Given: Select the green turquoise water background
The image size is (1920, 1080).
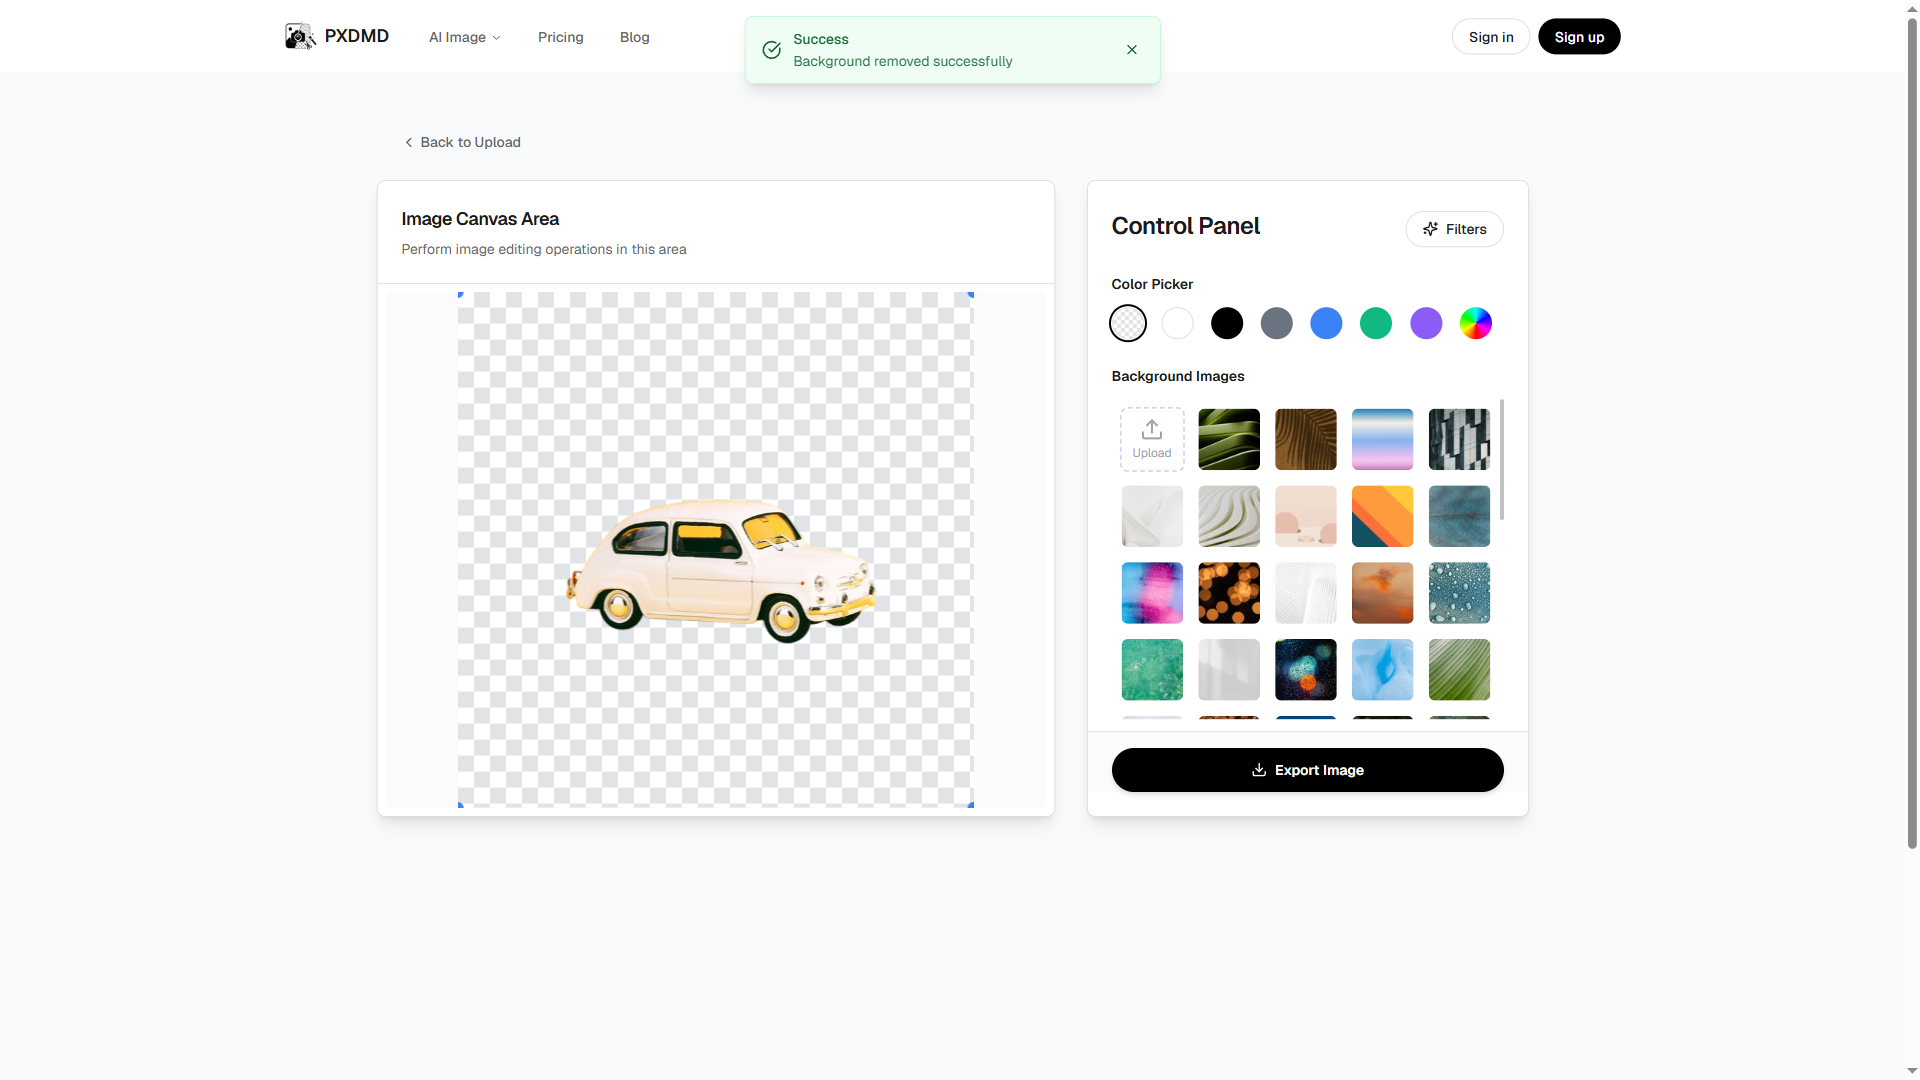Looking at the screenshot, I should [x=1152, y=670].
